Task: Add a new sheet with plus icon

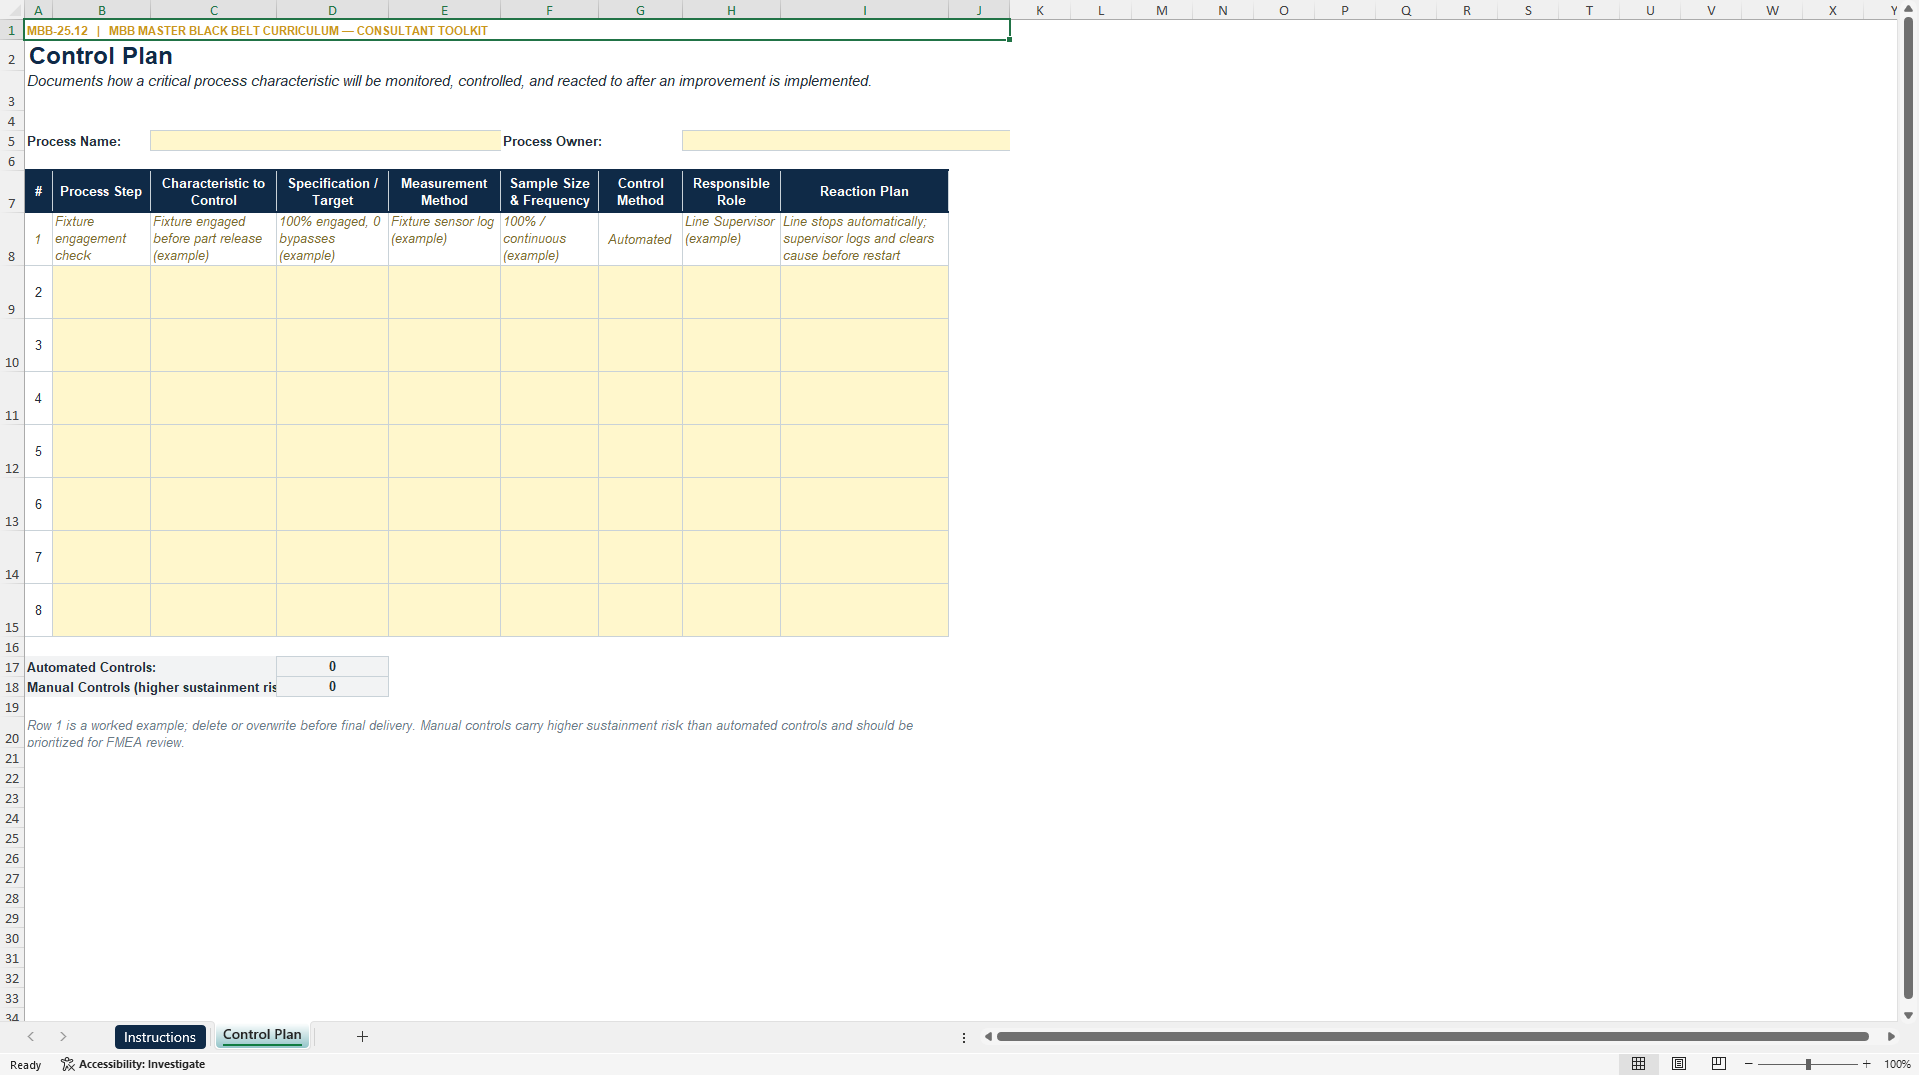Action: [x=363, y=1037]
